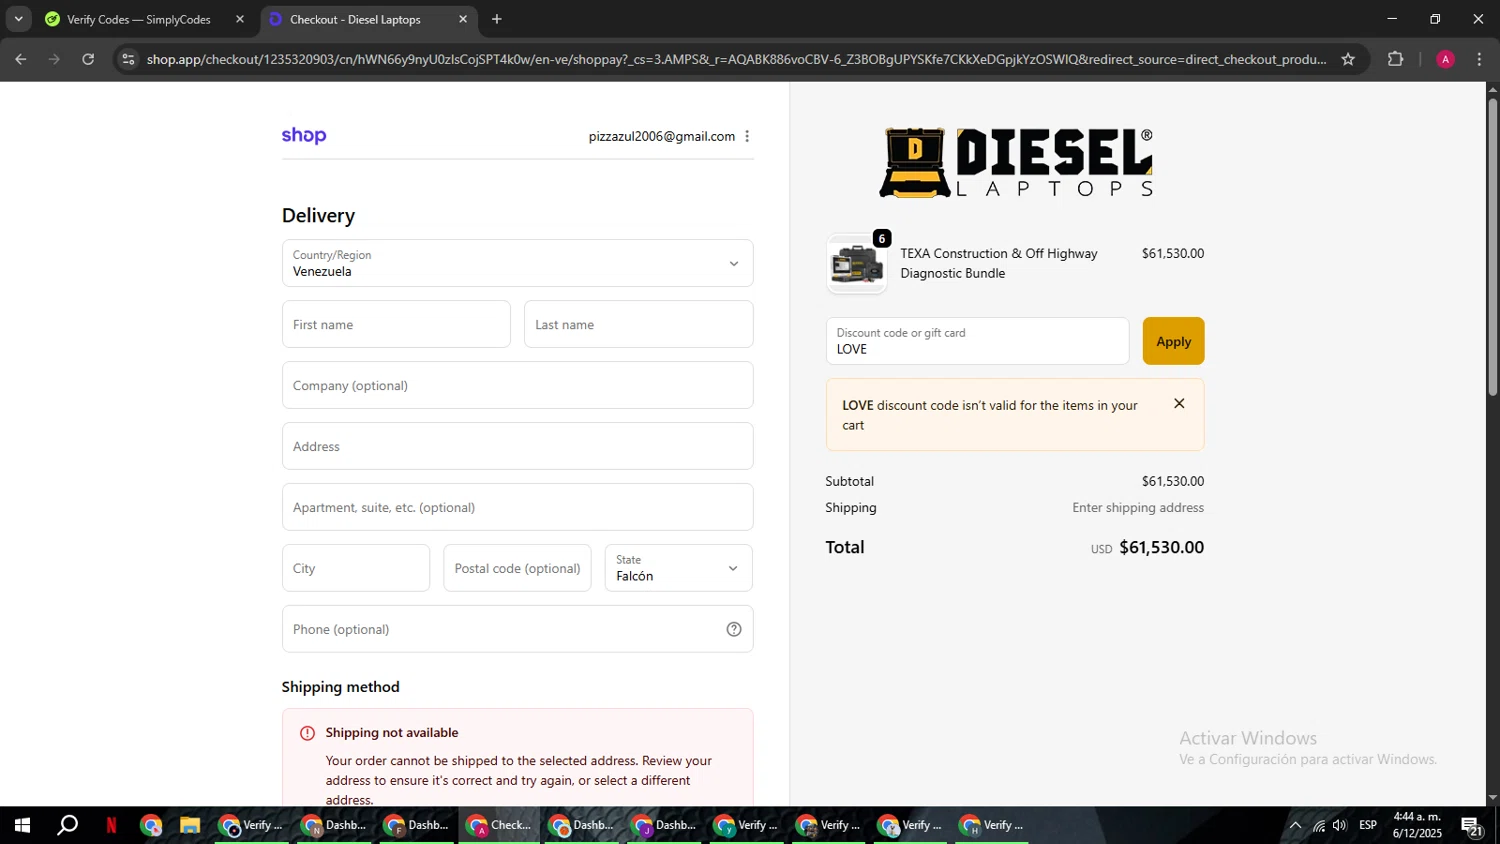Expand the State dropdown showing Falcón
The height and width of the screenshot is (844, 1500).
tap(678, 568)
